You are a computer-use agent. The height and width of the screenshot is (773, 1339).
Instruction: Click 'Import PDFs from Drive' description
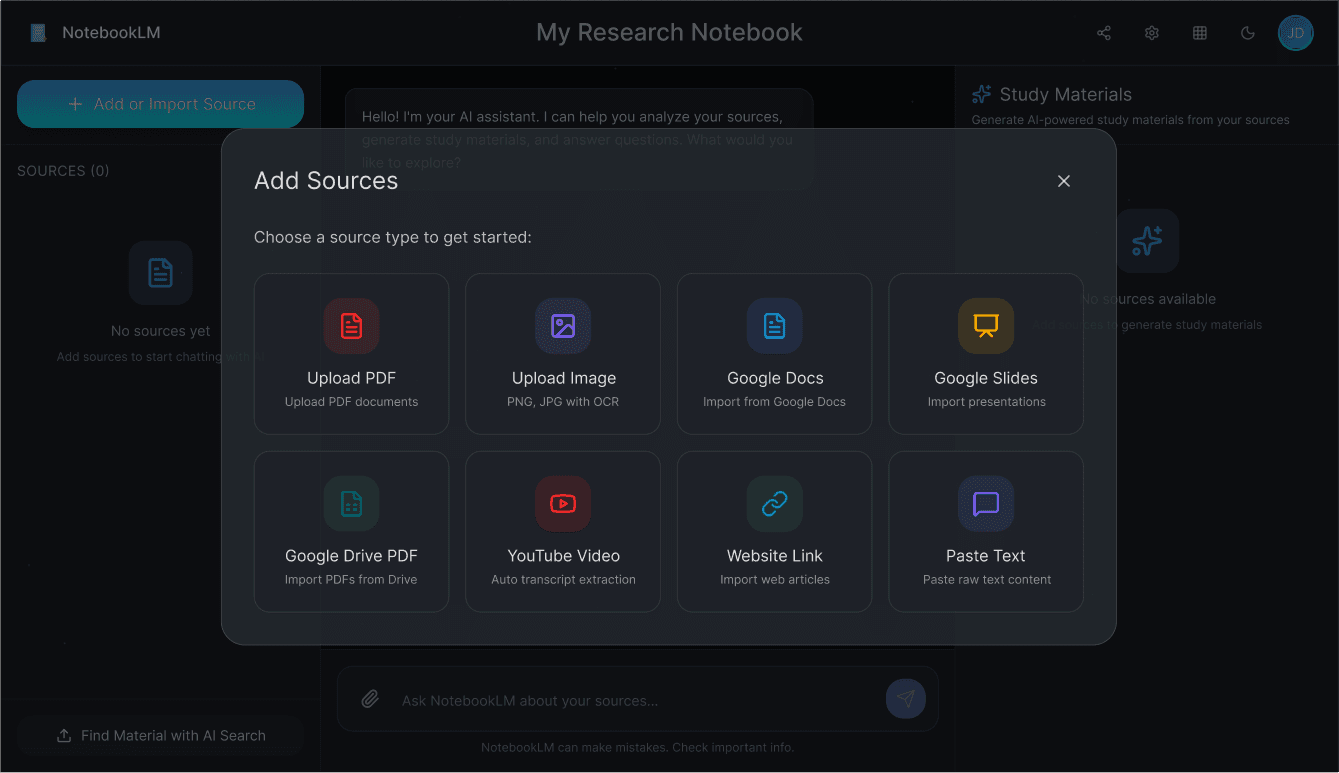tap(351, 580)
